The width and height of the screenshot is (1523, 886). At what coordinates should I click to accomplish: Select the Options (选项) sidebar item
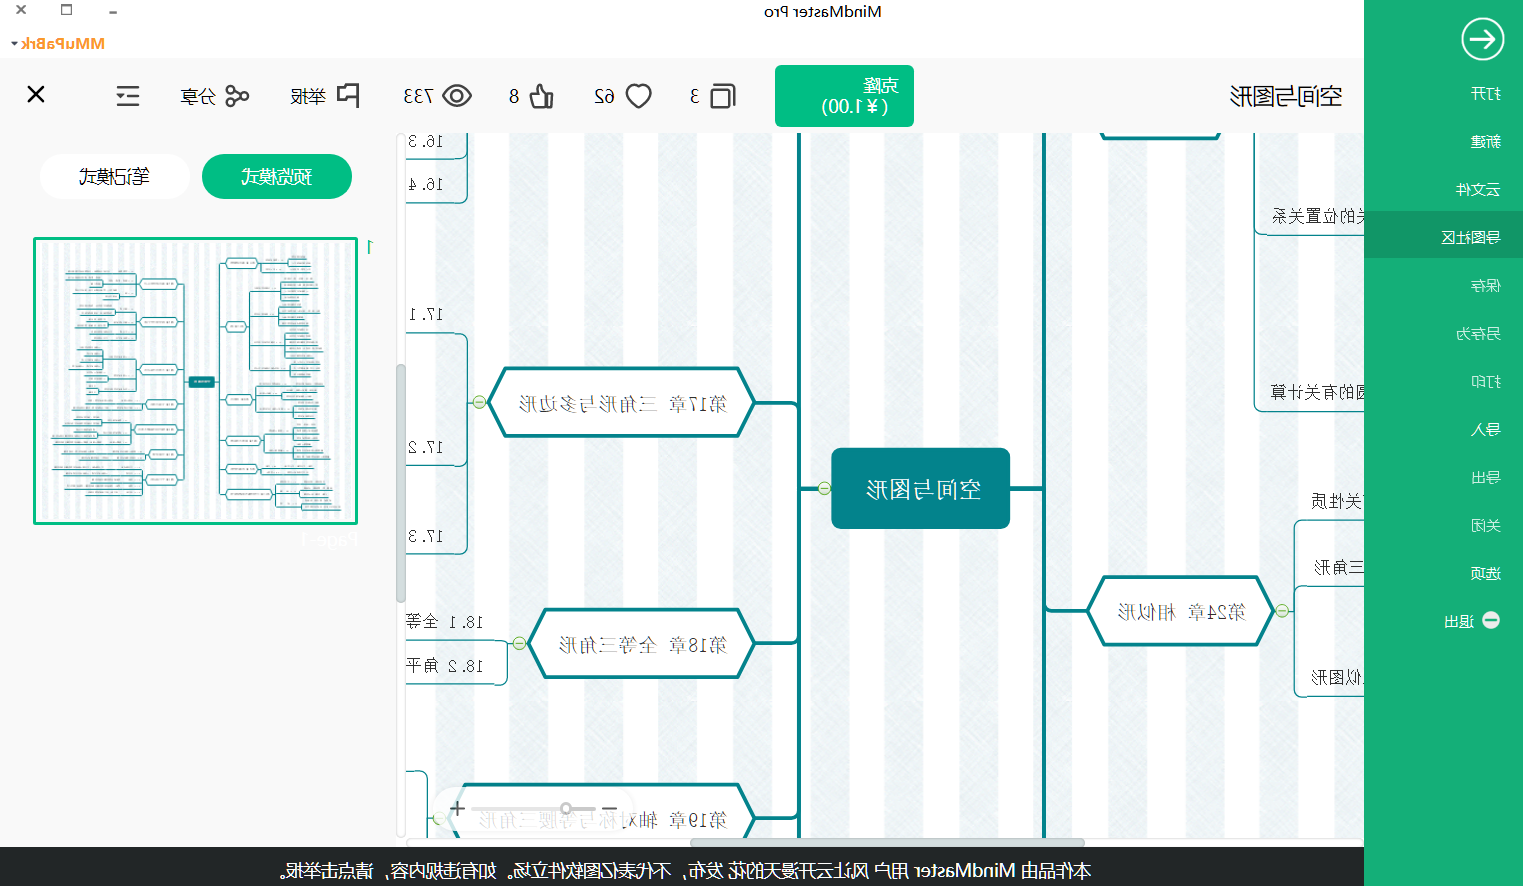coord(1486,573)
